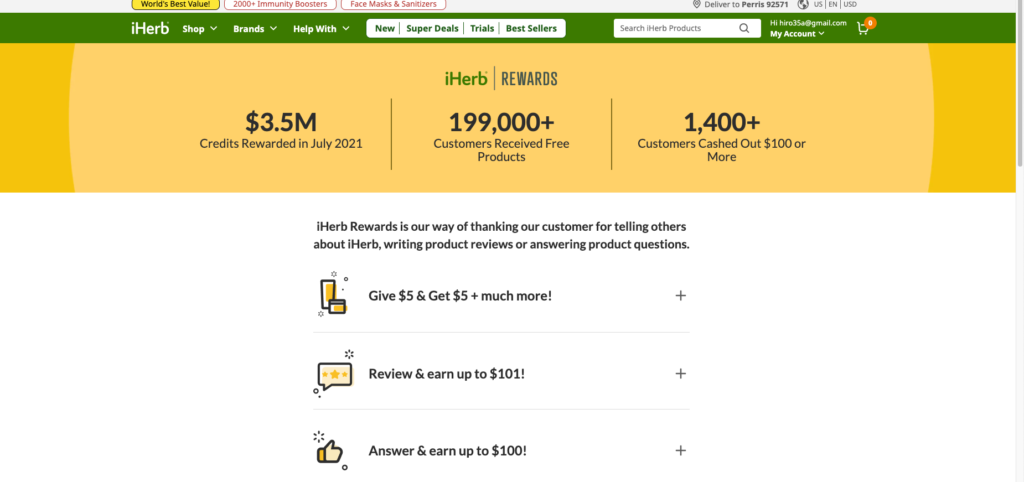Viewport: 1024px width, 482px height.
Task: Click Credits Rewarded in July 2021 text
Action: (281, 144)
